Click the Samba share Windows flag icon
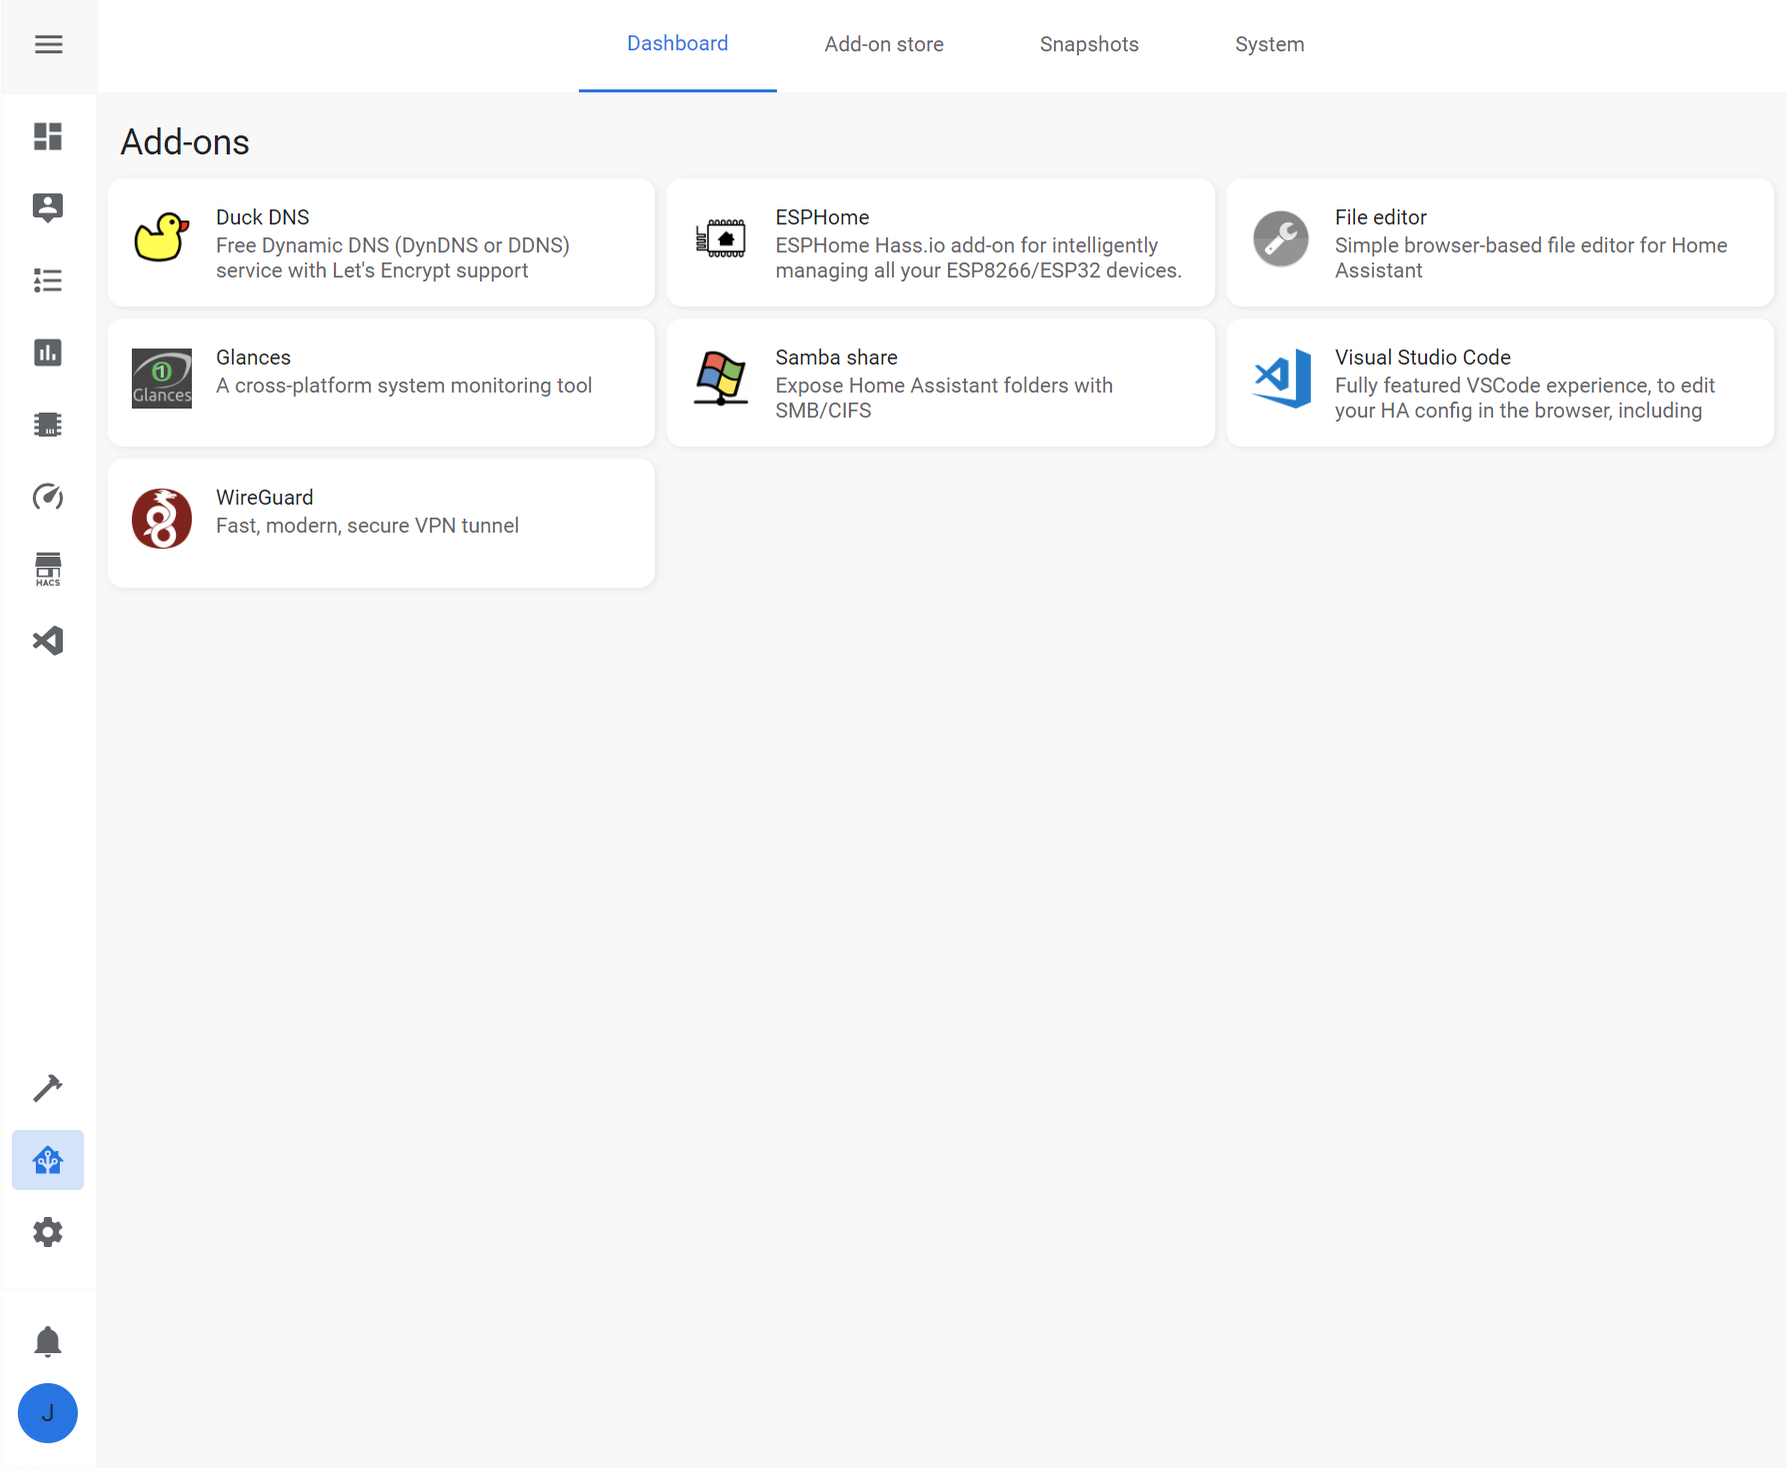The image size is (1787, 1469). 721,378
